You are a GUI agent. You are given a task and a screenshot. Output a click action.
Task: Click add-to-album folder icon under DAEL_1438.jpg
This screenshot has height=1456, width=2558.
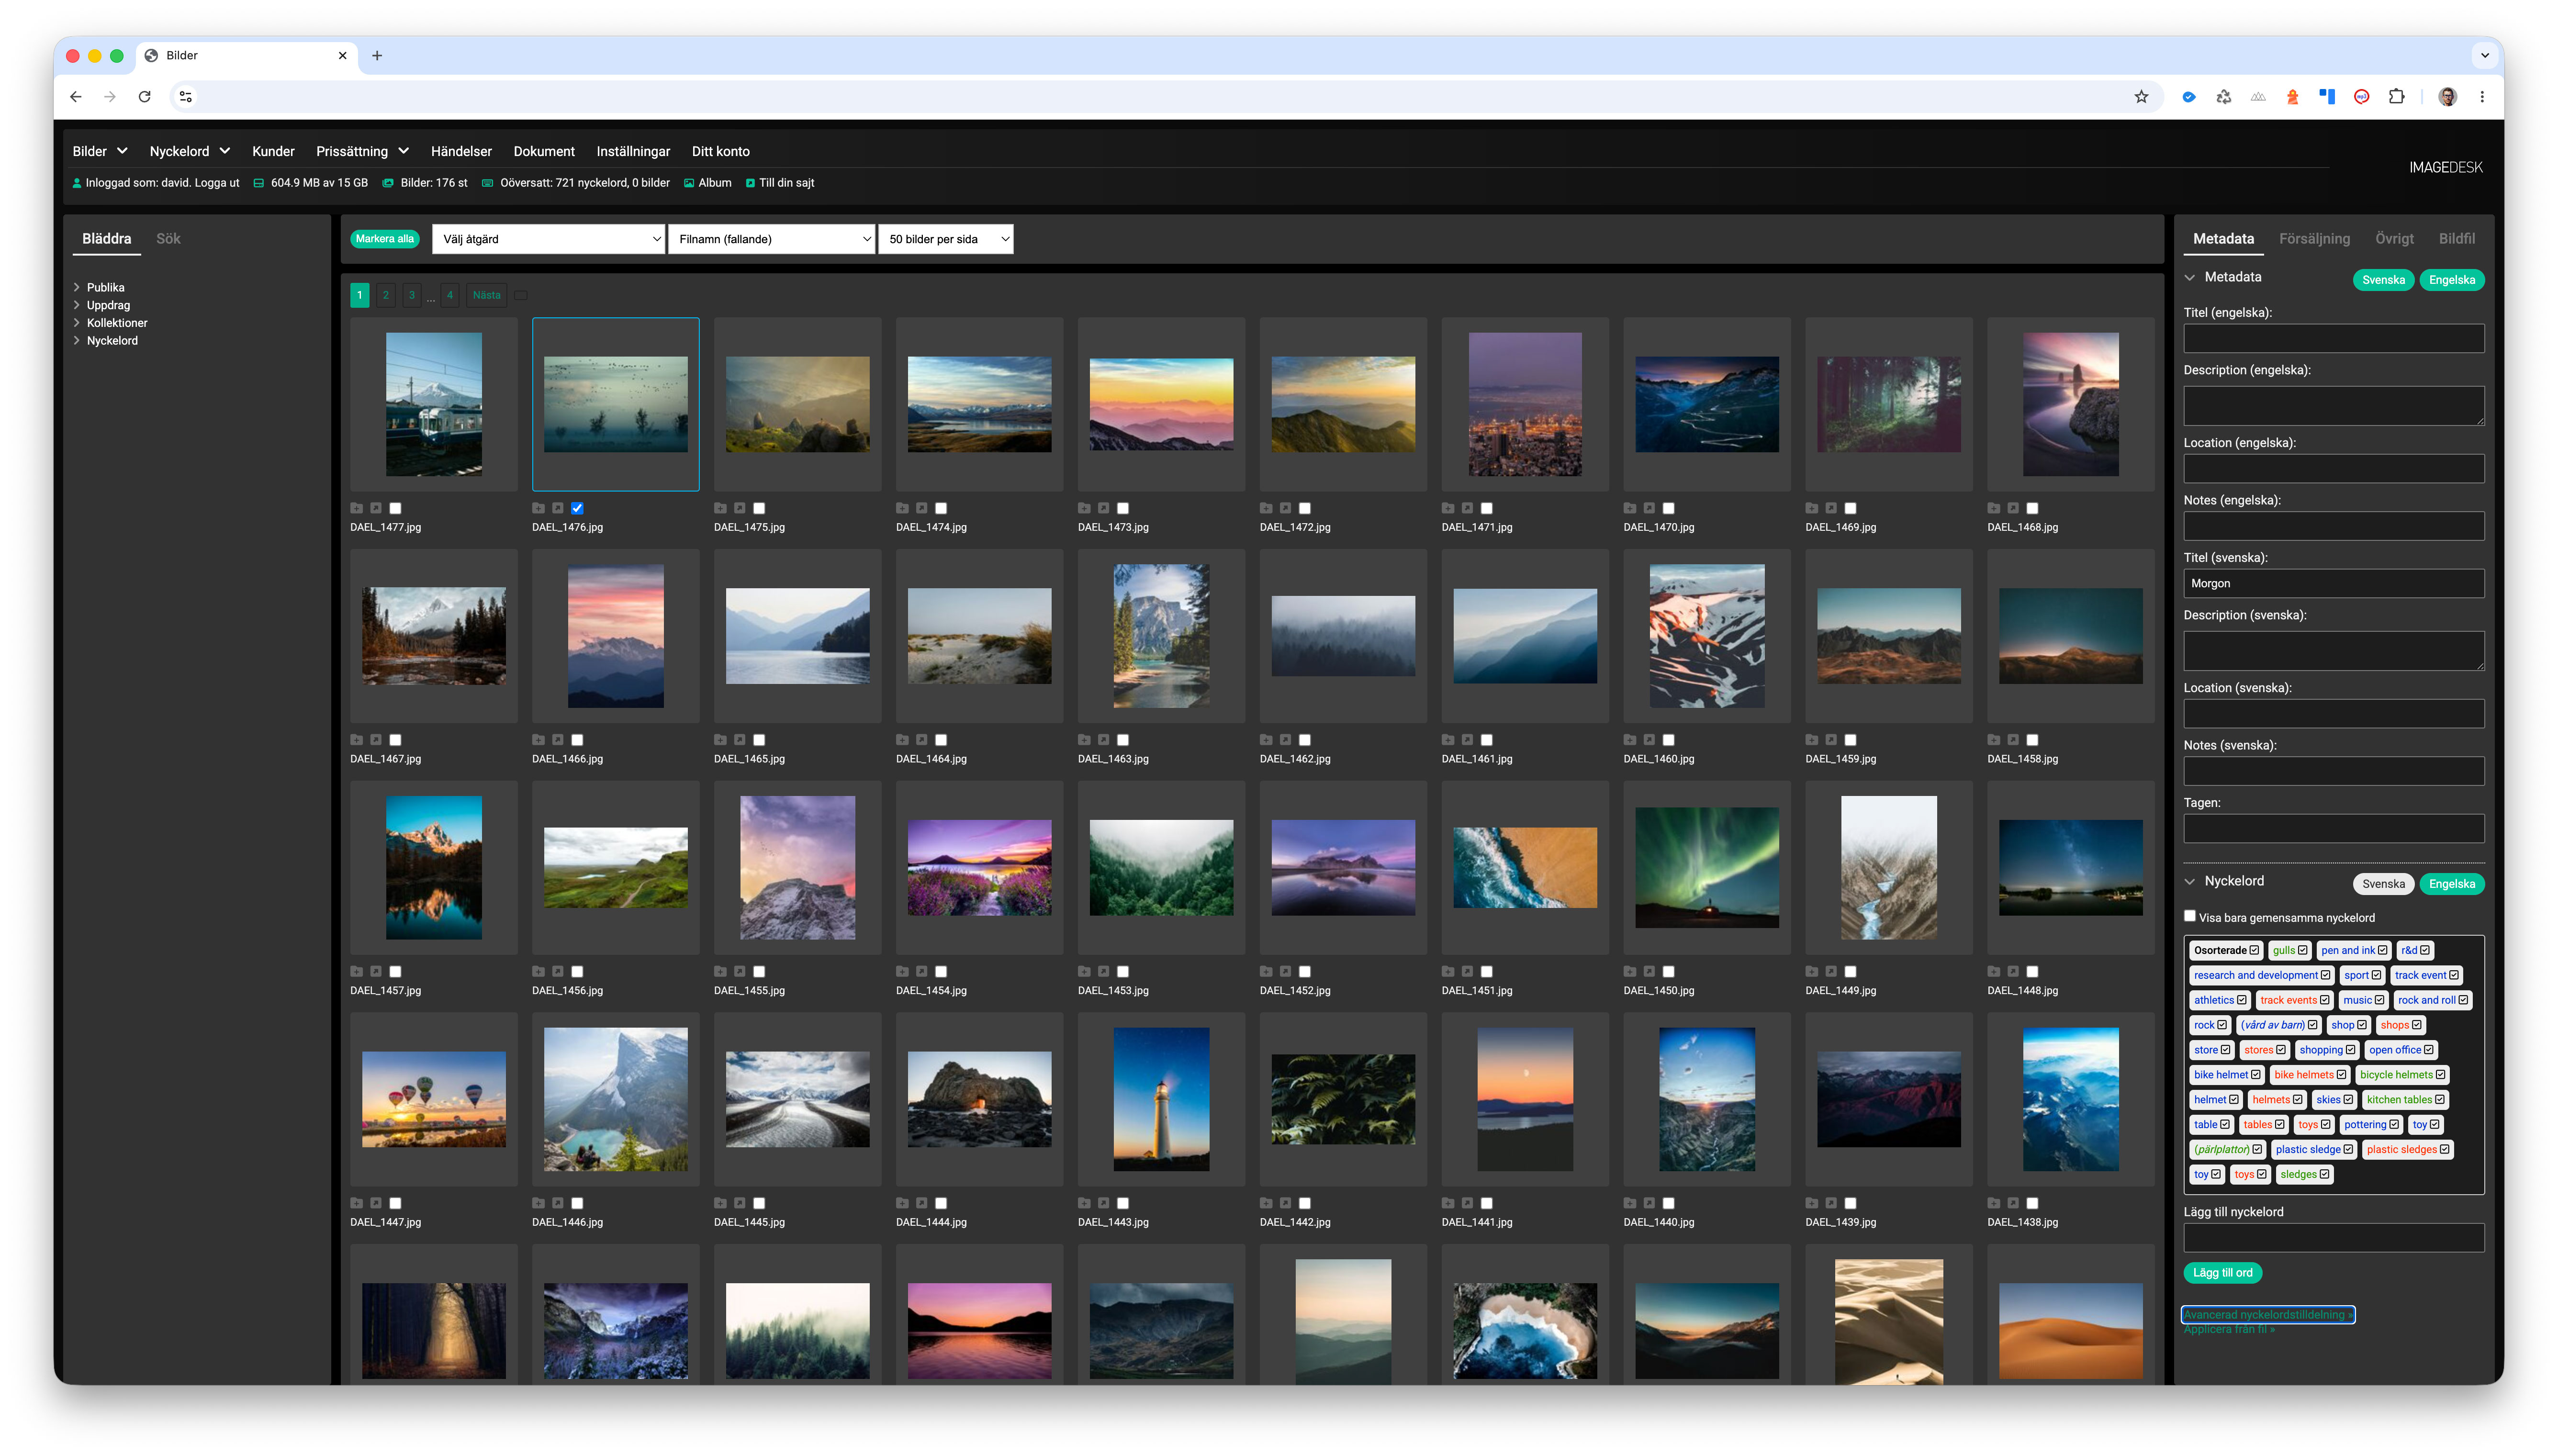pyautogui.click(x=1994, y=1203)
